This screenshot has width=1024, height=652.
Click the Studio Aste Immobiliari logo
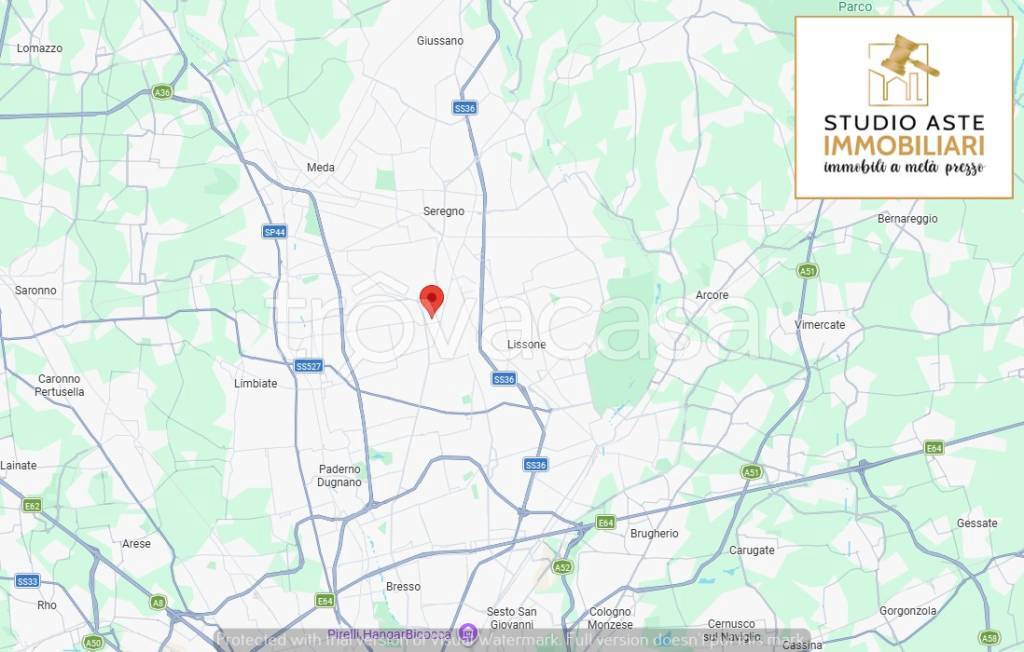coord(904,108)
